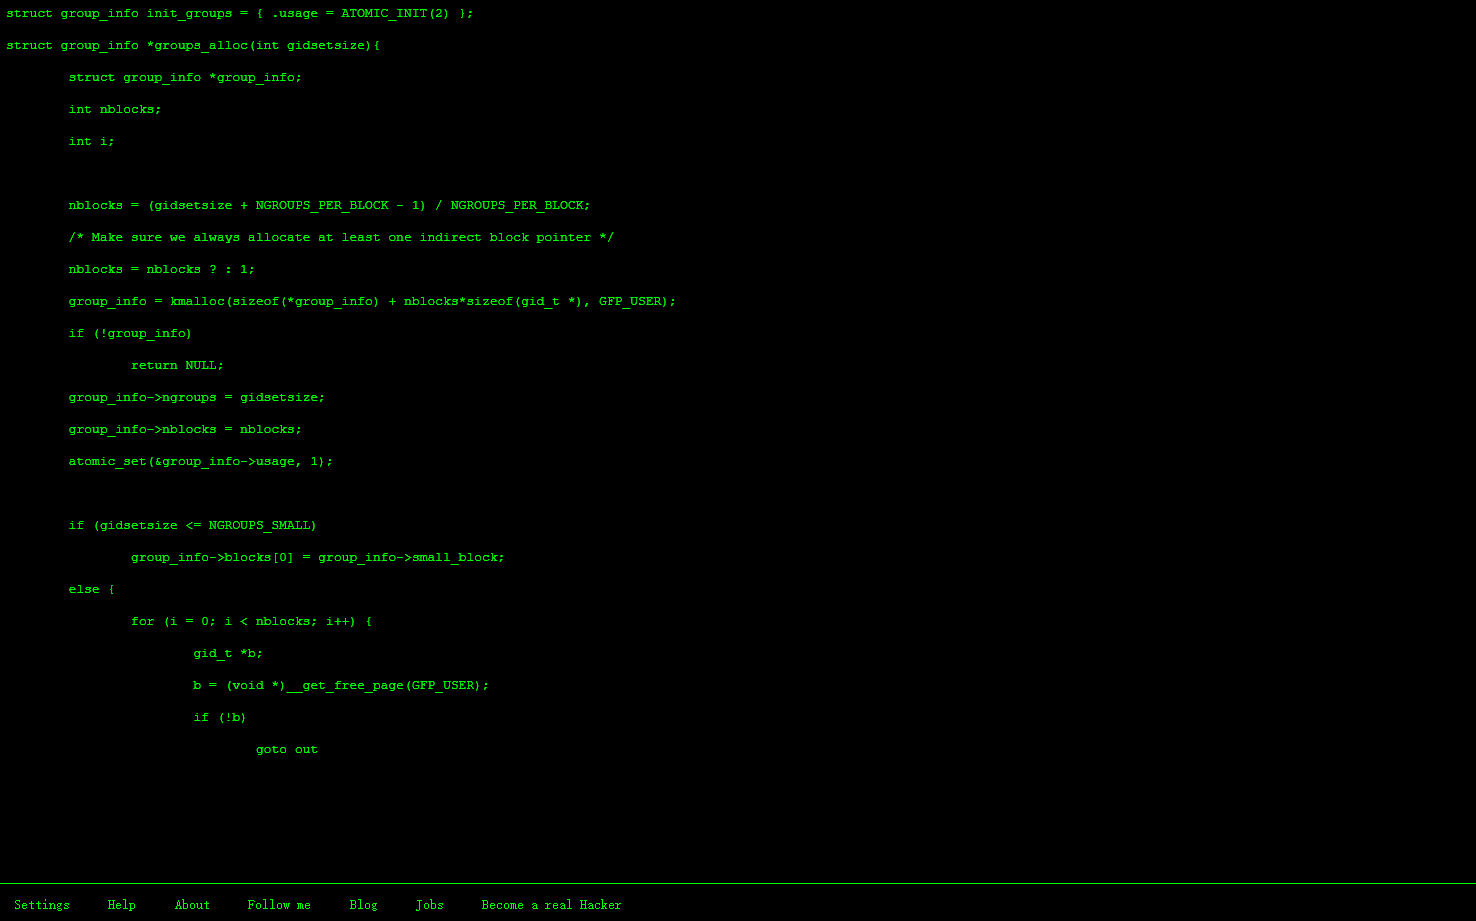
Task: Click the init_groups ATOMIC_INIT code line
Action: coord(240,14)
